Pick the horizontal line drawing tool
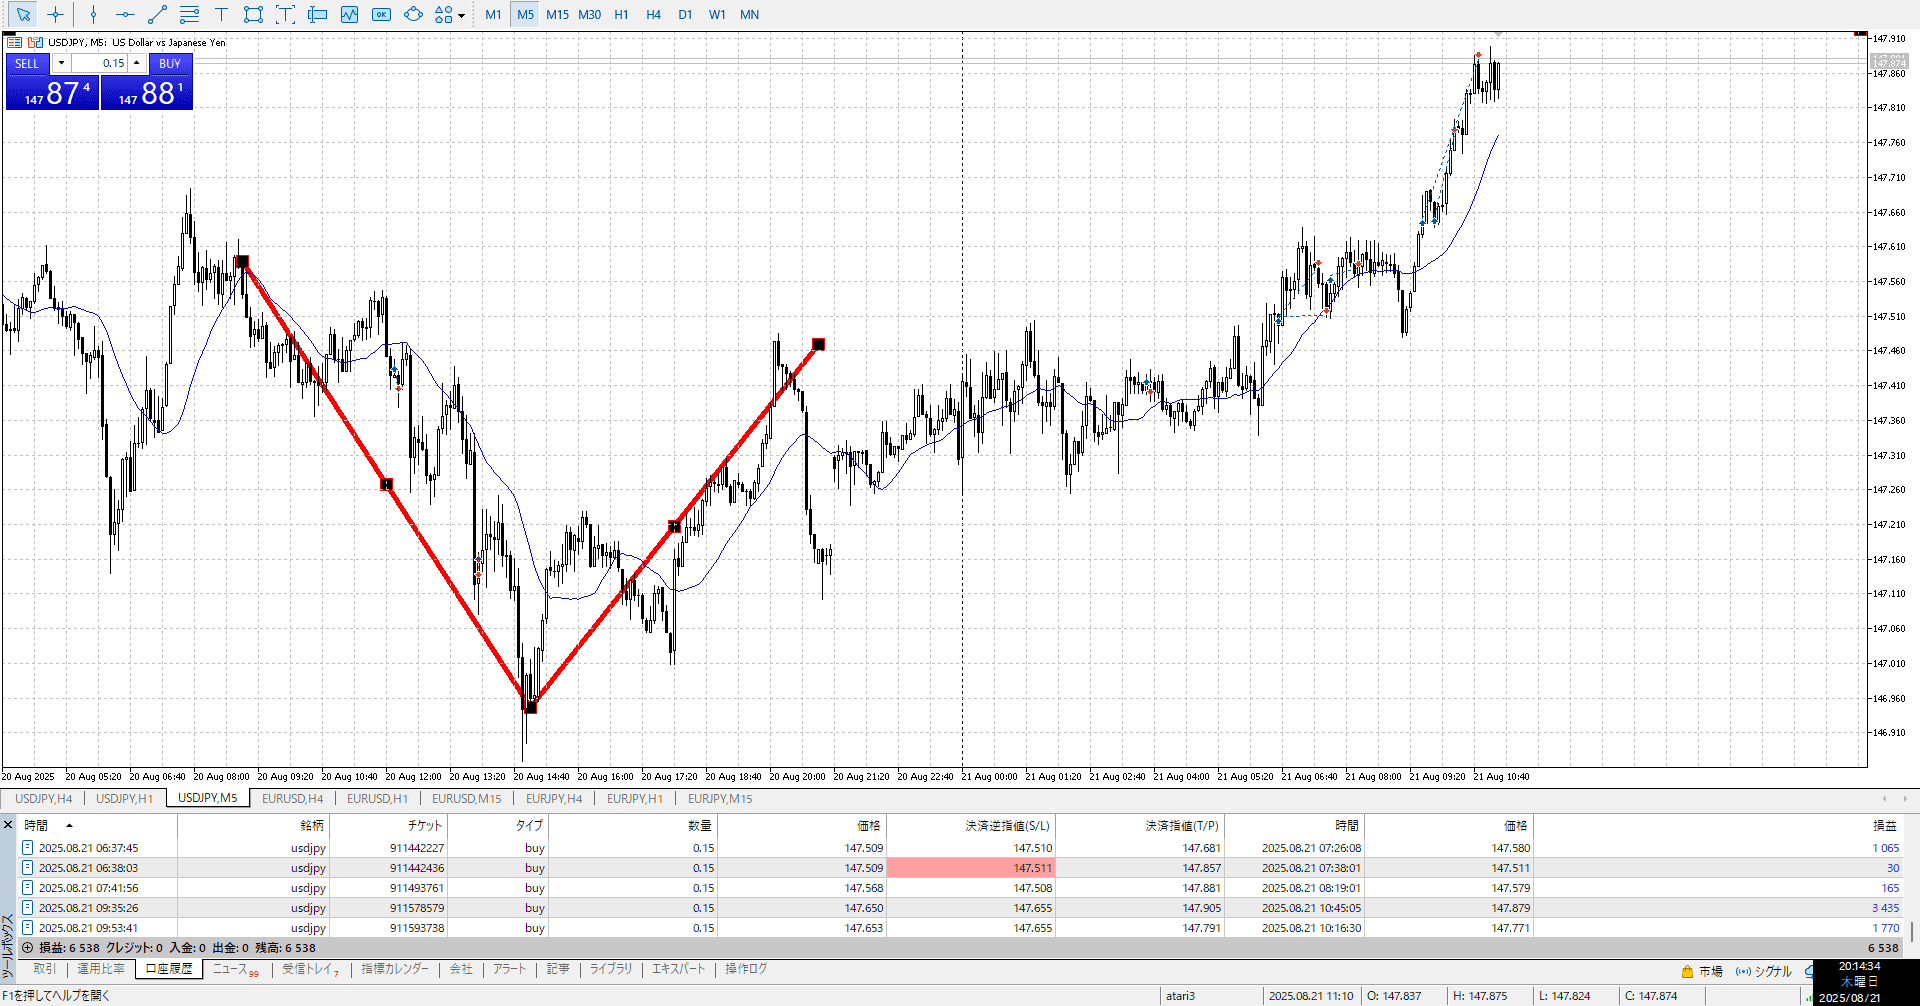The width and height of the screenshot is (1920, 1006). [125, 14]
